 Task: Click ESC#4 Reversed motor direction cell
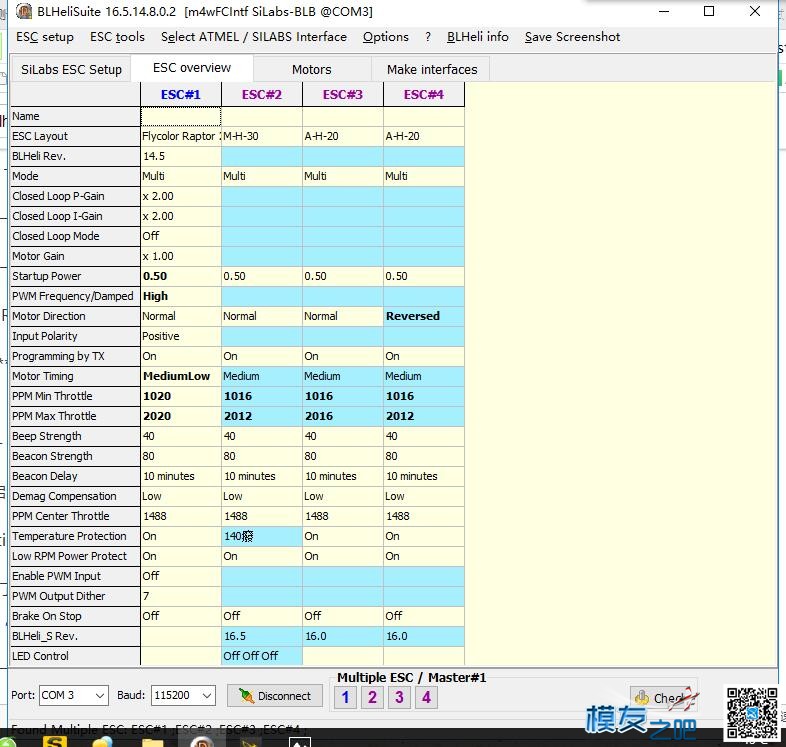coord(424,316)
